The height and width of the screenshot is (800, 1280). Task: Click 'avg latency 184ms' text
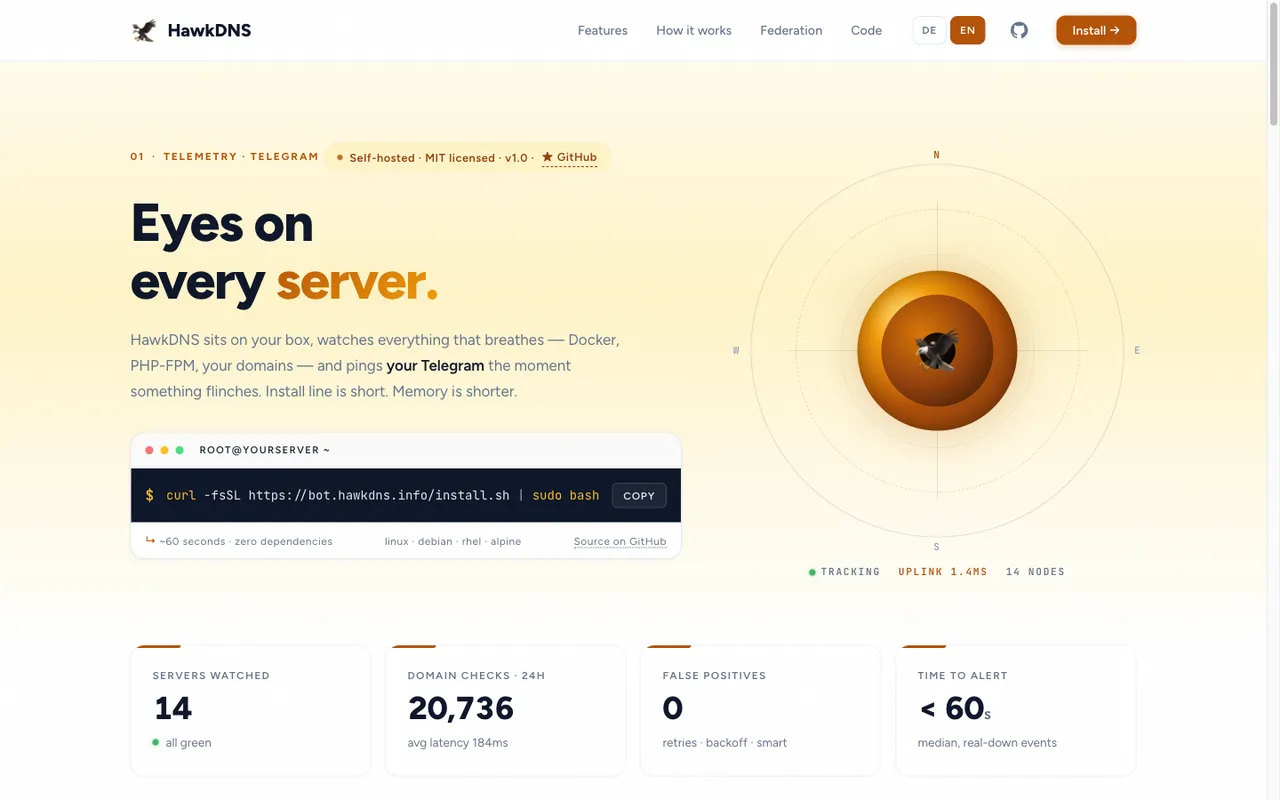(458, 743)
